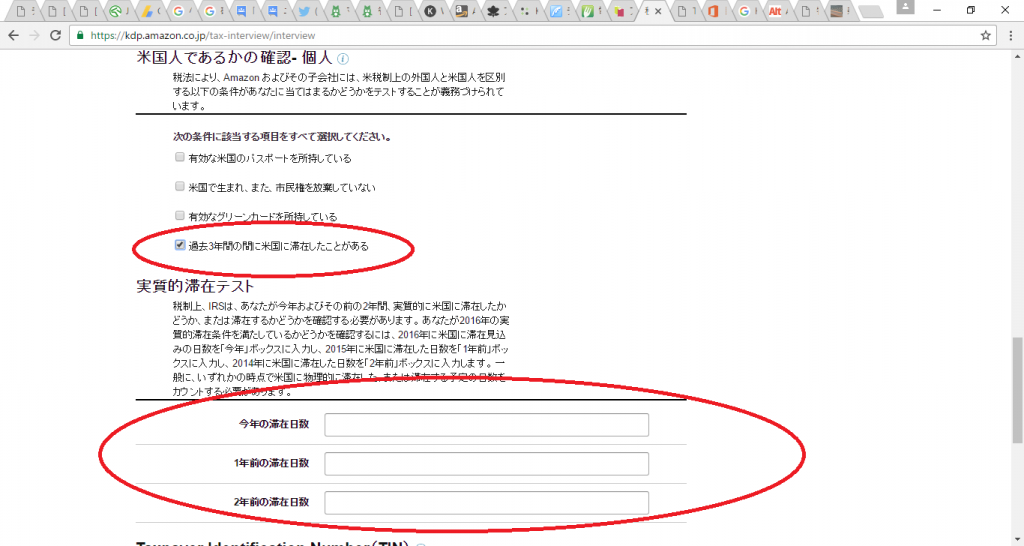The height and width of the screenshot is (546, 1024).
Task: View site info via green padlock icon
Action: point(80,35)
